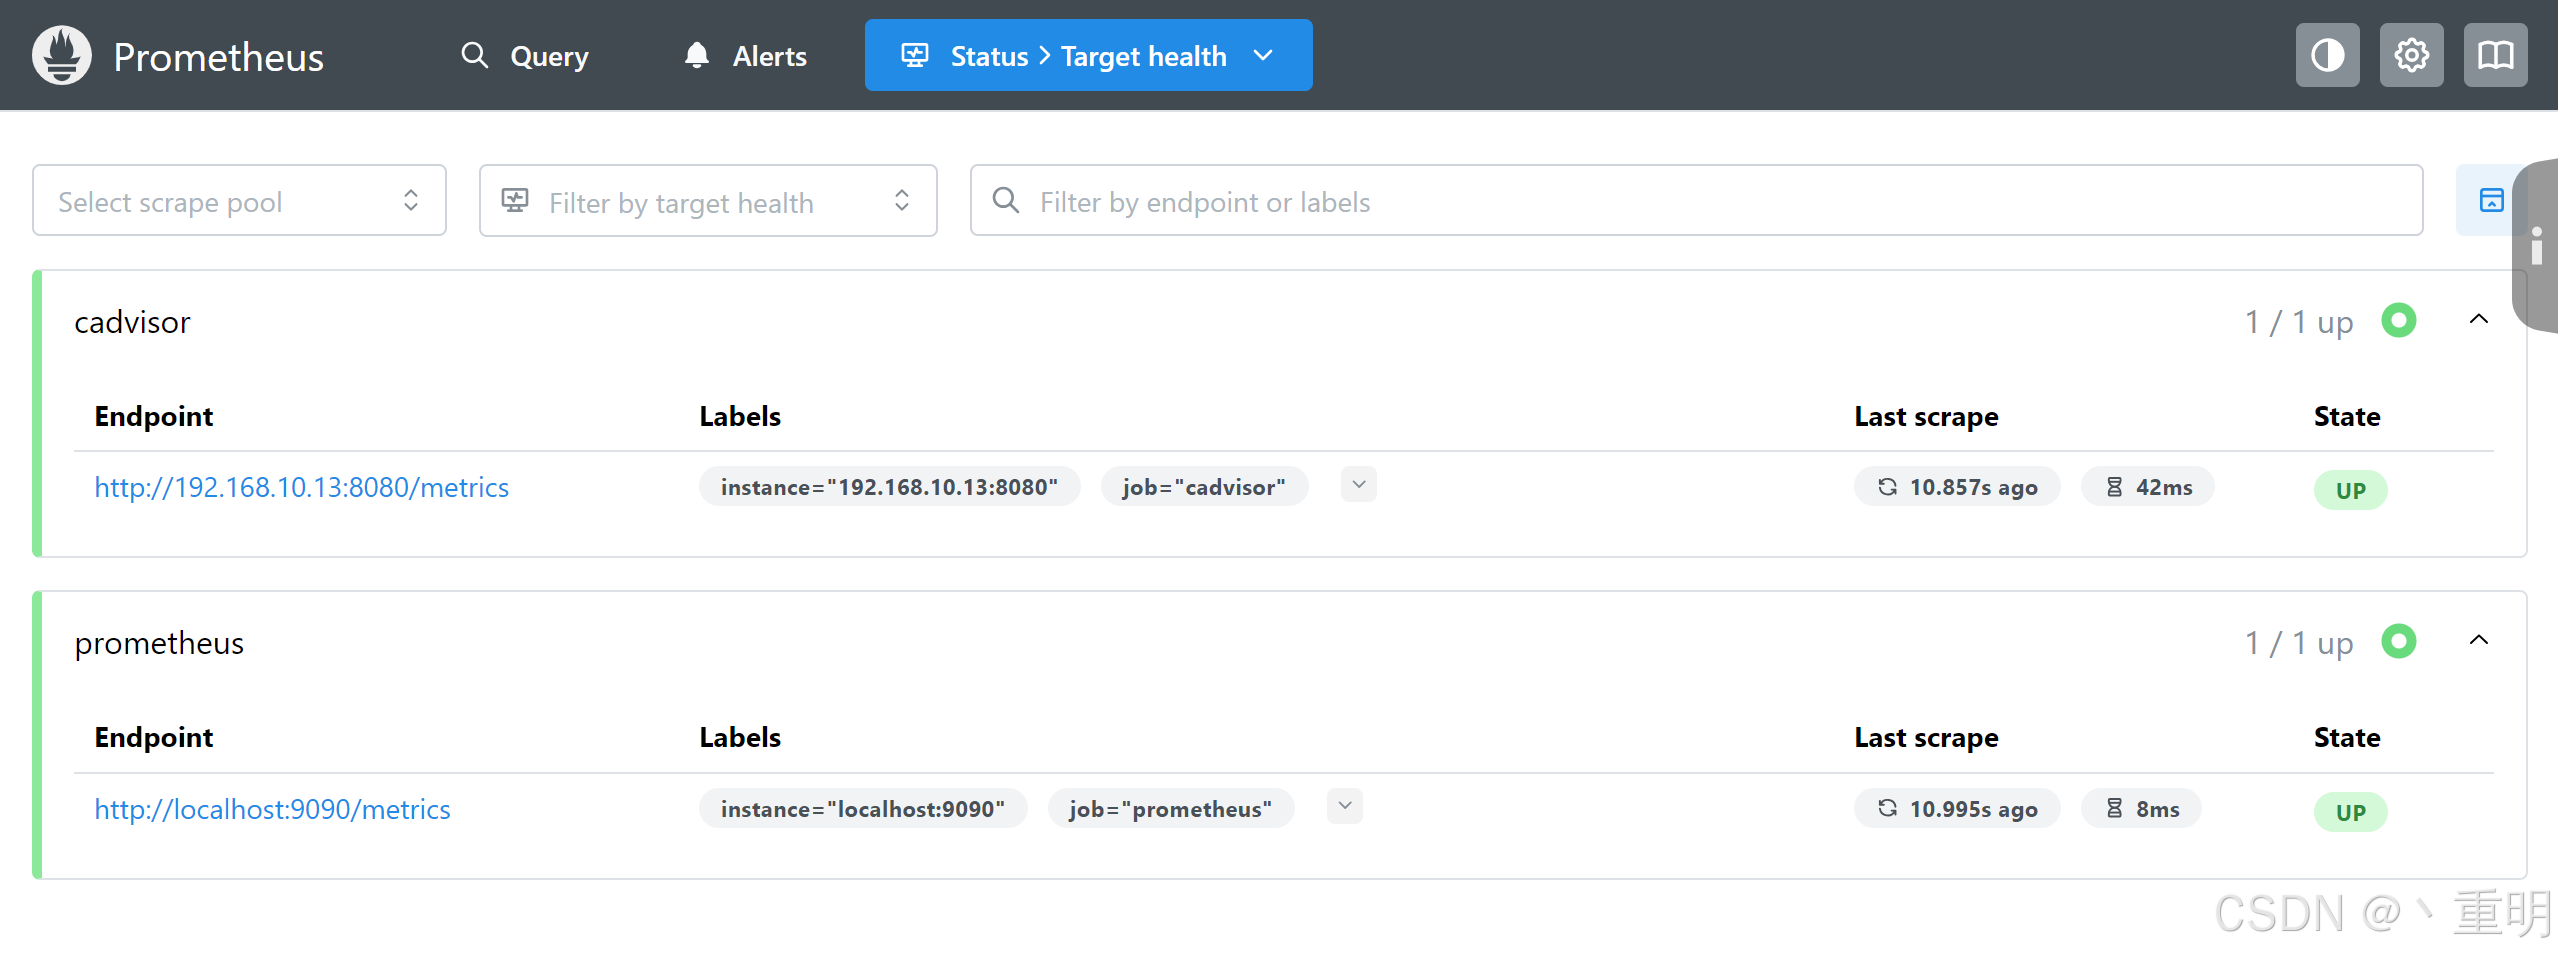Click the 10.857s ago scrape badge
The image size is (2558, 956).
coord(1957,487)
